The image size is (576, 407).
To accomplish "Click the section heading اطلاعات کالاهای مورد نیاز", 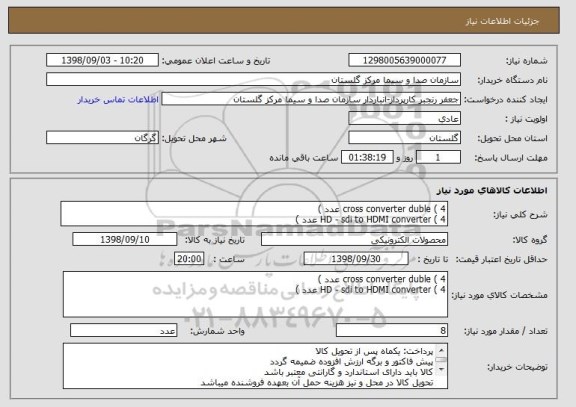I will coord(492,190).
